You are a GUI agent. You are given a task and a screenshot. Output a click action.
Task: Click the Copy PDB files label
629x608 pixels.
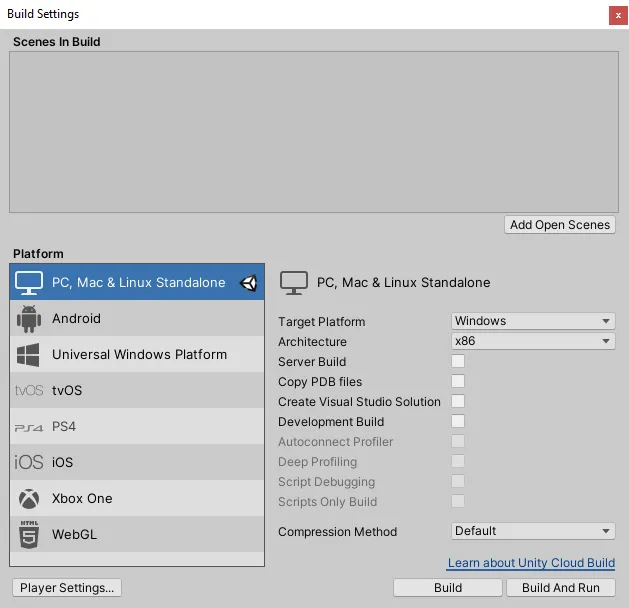320,382
